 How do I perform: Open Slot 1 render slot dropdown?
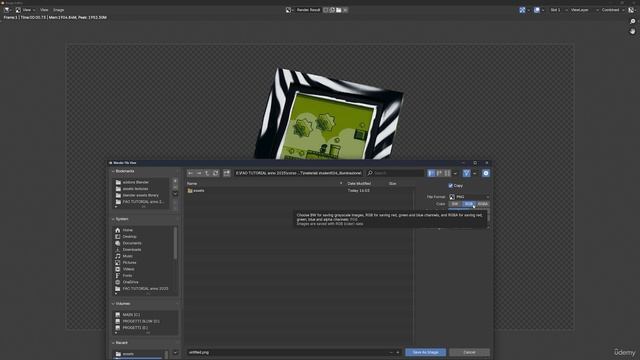coord(558,10)
